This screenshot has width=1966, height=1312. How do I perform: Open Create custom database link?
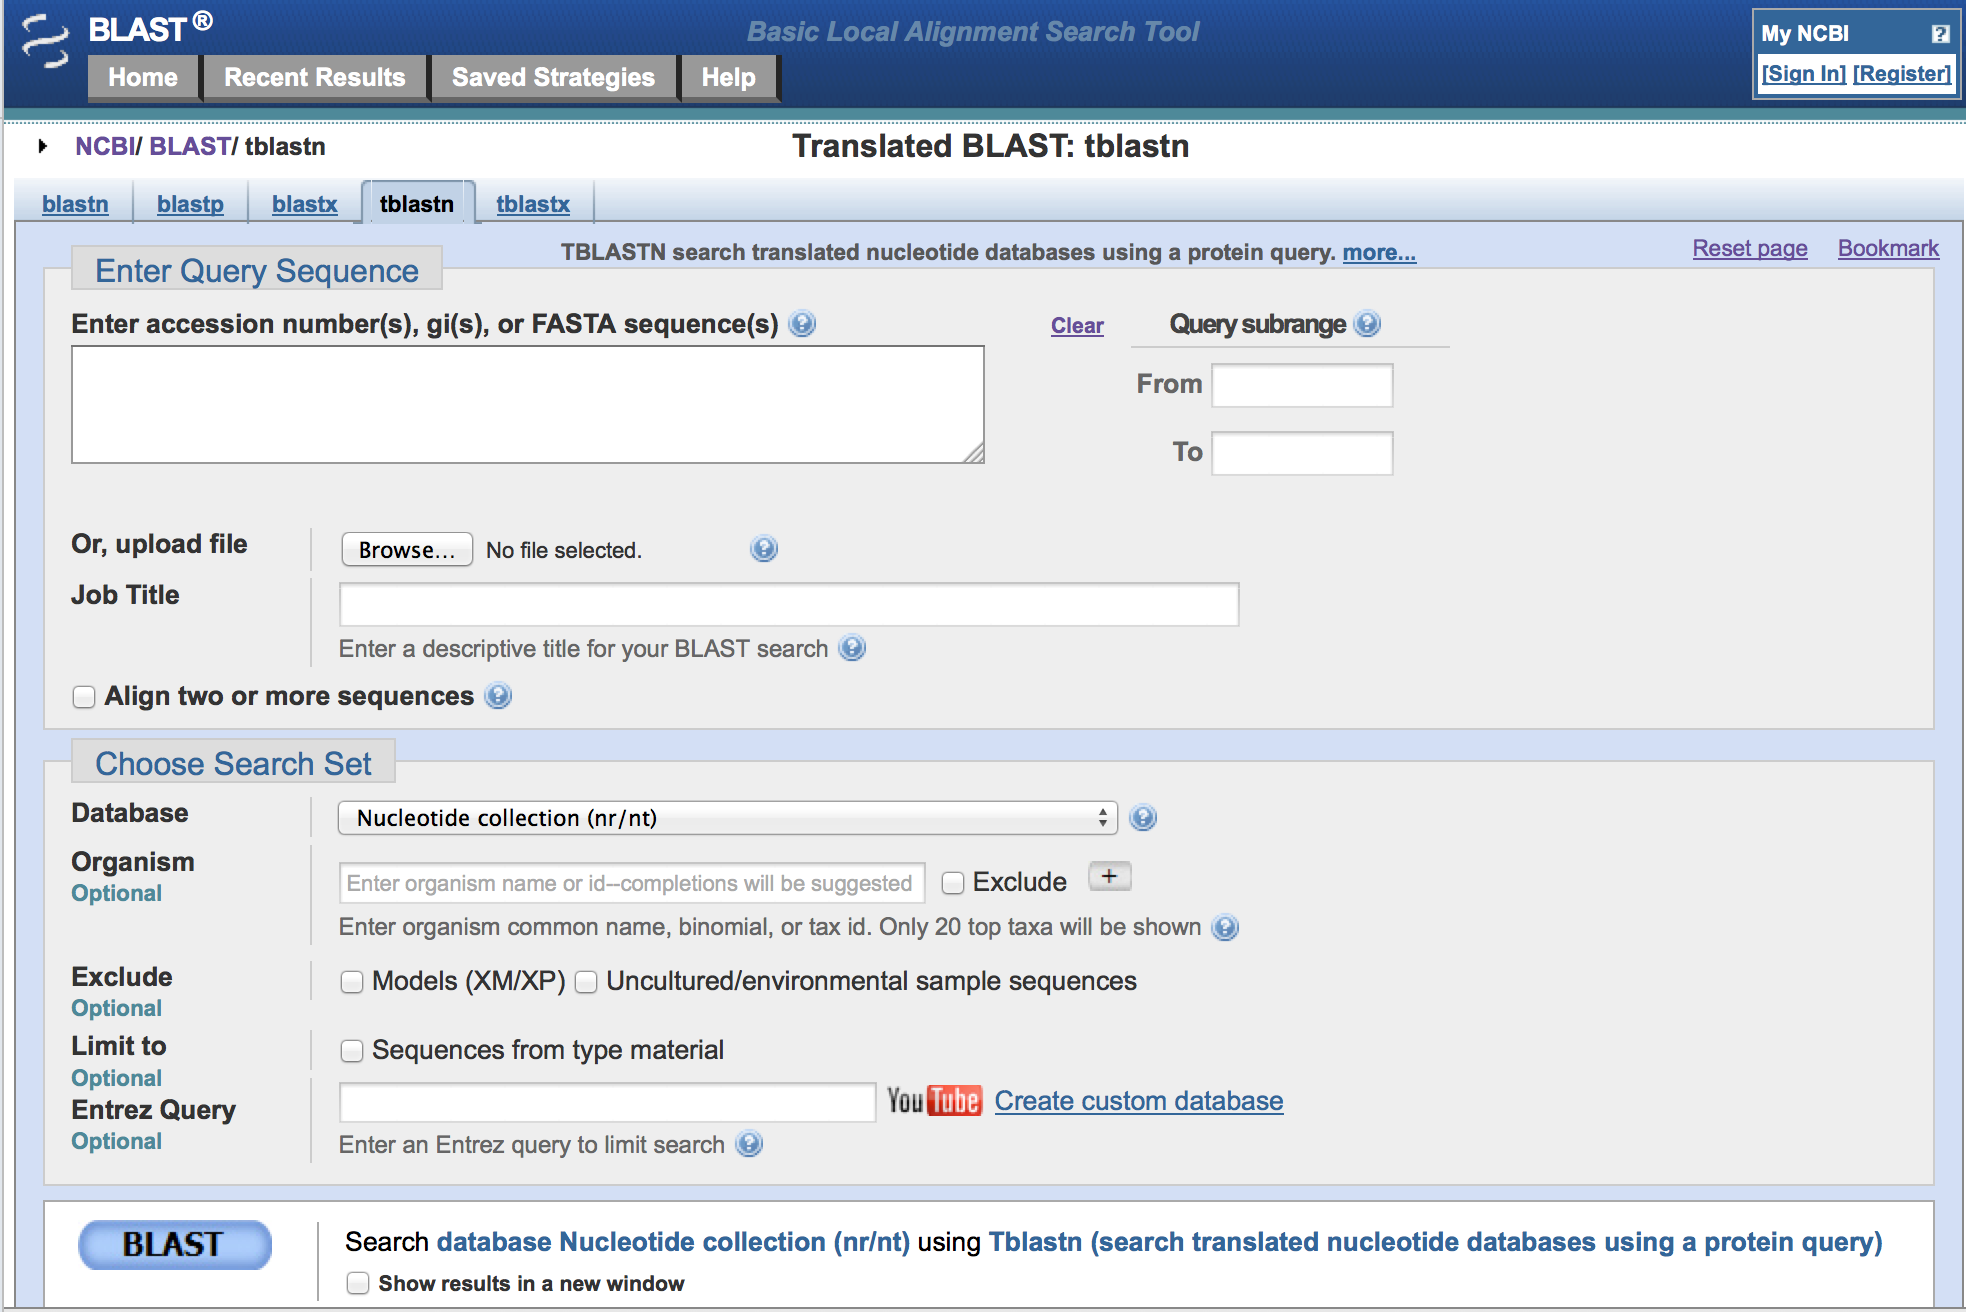point(1139,1101)
